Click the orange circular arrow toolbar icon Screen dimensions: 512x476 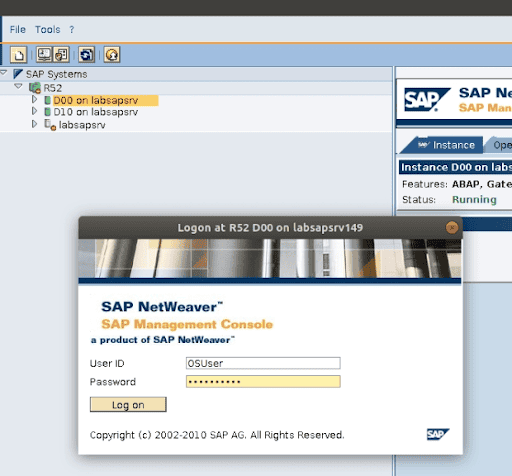pos(112,54)
